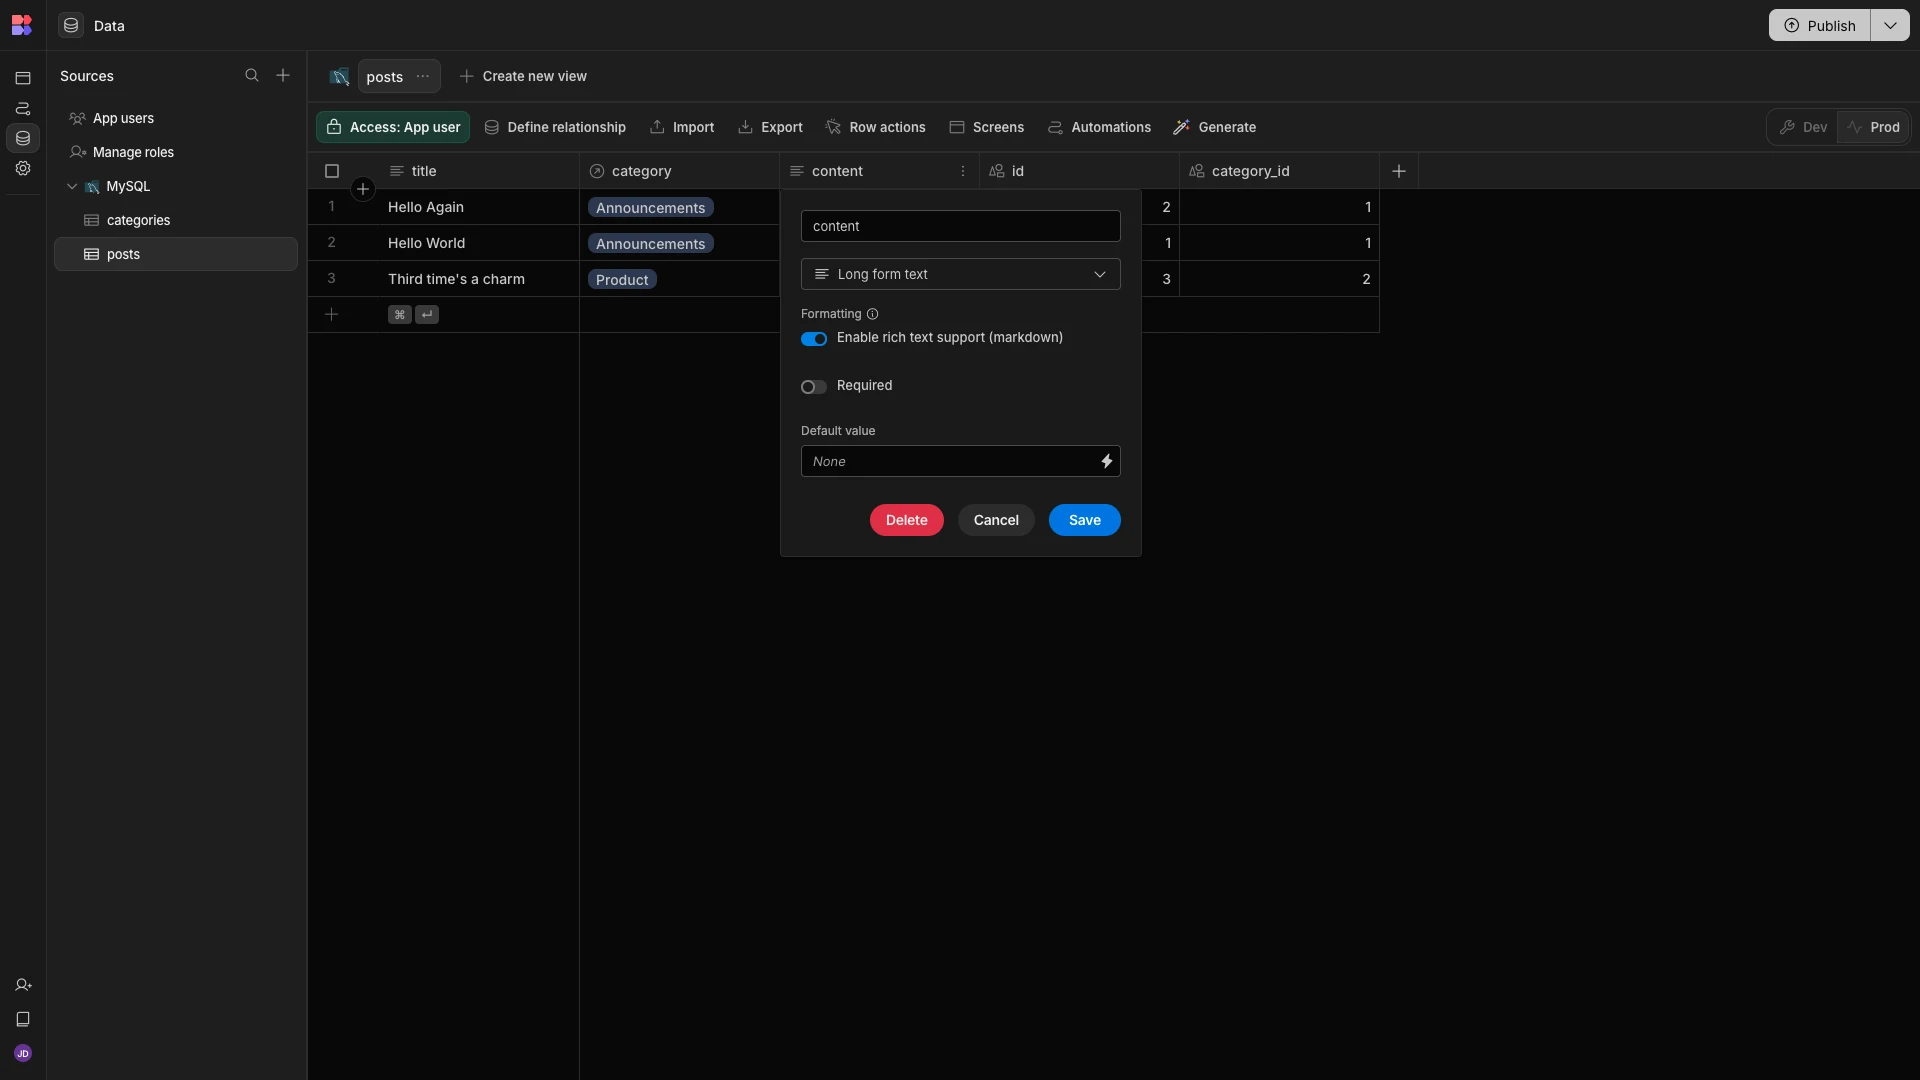
Task: Enable the Required toggle
Action: pos(814,387)
